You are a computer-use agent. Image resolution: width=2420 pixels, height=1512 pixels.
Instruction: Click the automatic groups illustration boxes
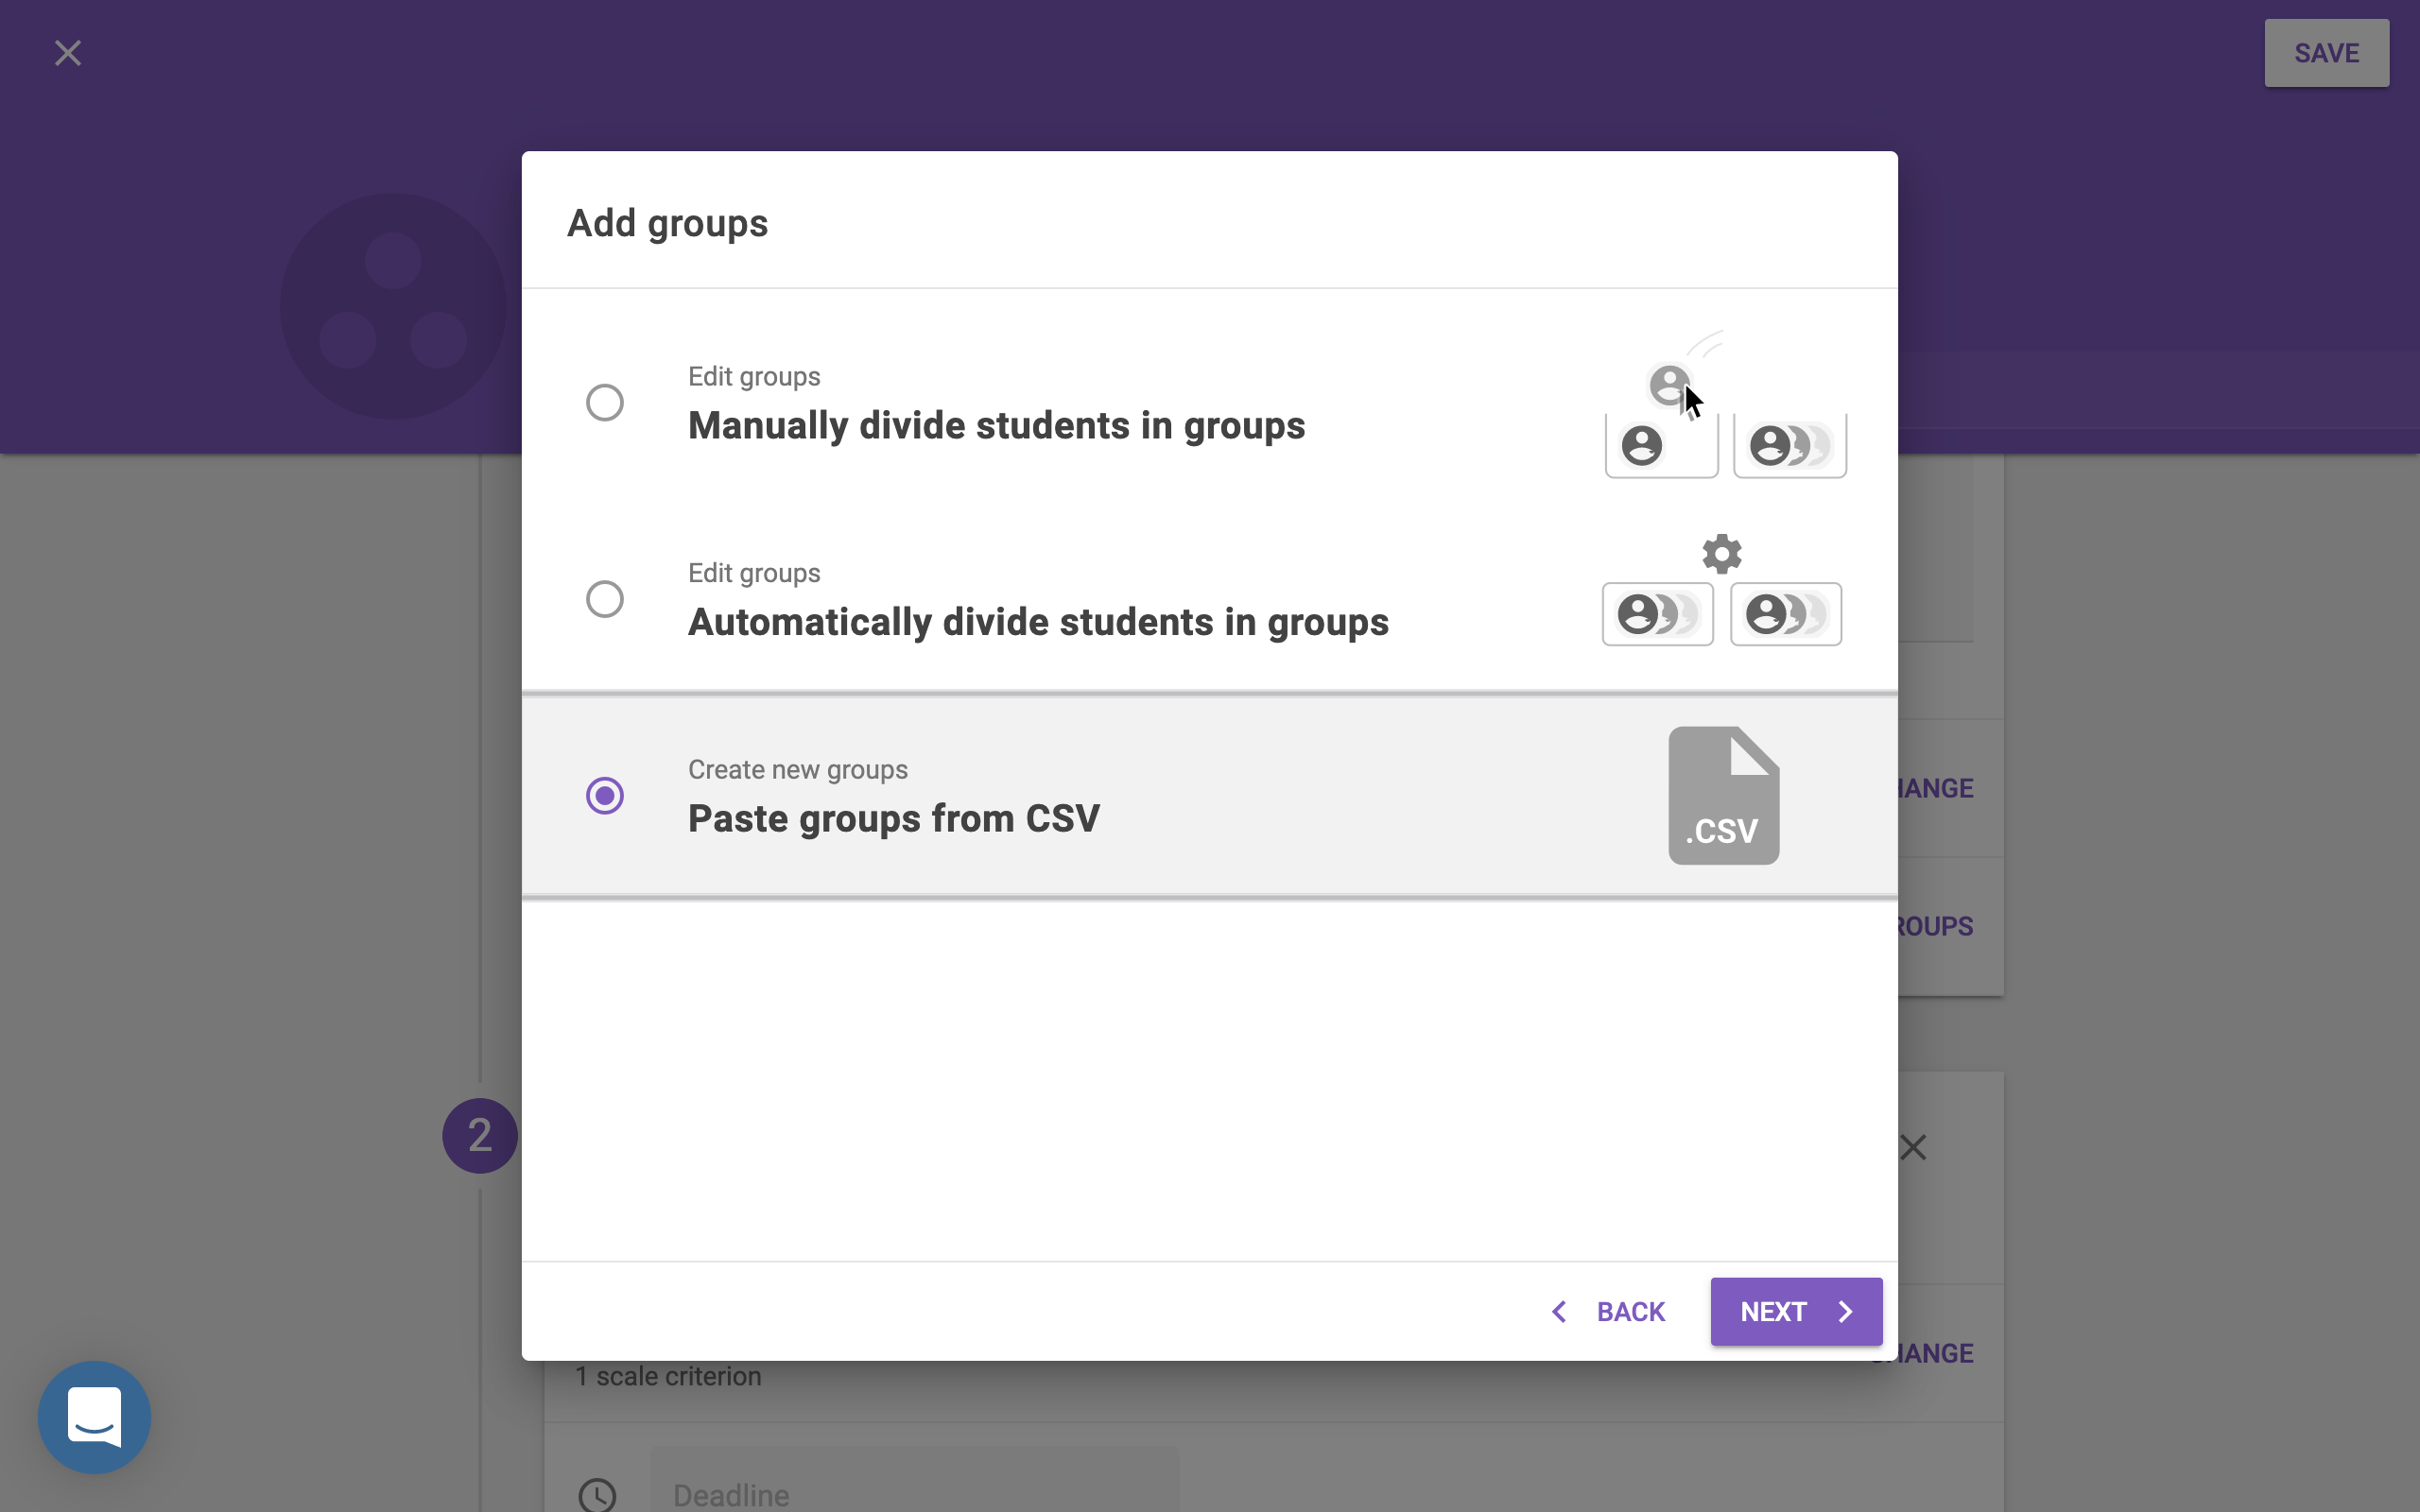pyautogui.click(x=1721, y=614)
